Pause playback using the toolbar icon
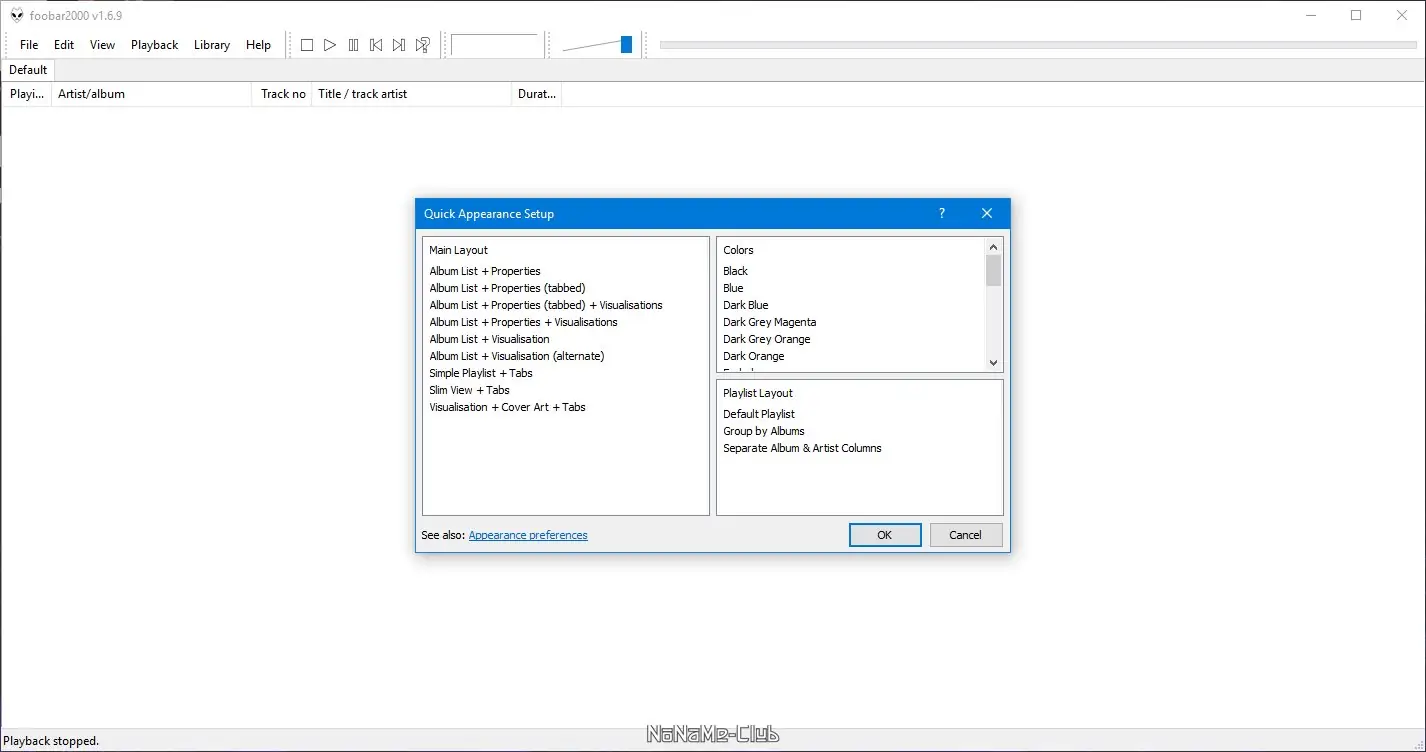The width and height of the screenshot is (1426, 752). click(x=353, y=45)
